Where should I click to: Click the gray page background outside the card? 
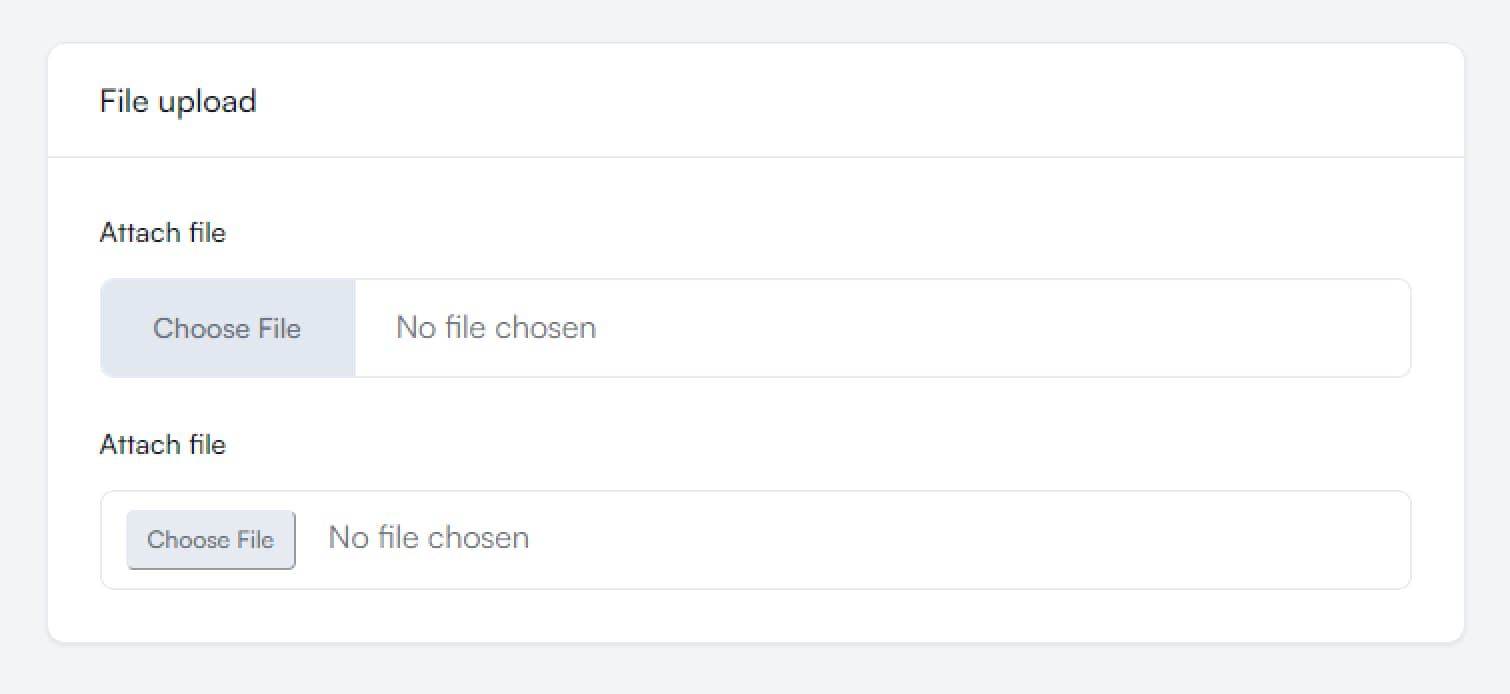[755, 670]
